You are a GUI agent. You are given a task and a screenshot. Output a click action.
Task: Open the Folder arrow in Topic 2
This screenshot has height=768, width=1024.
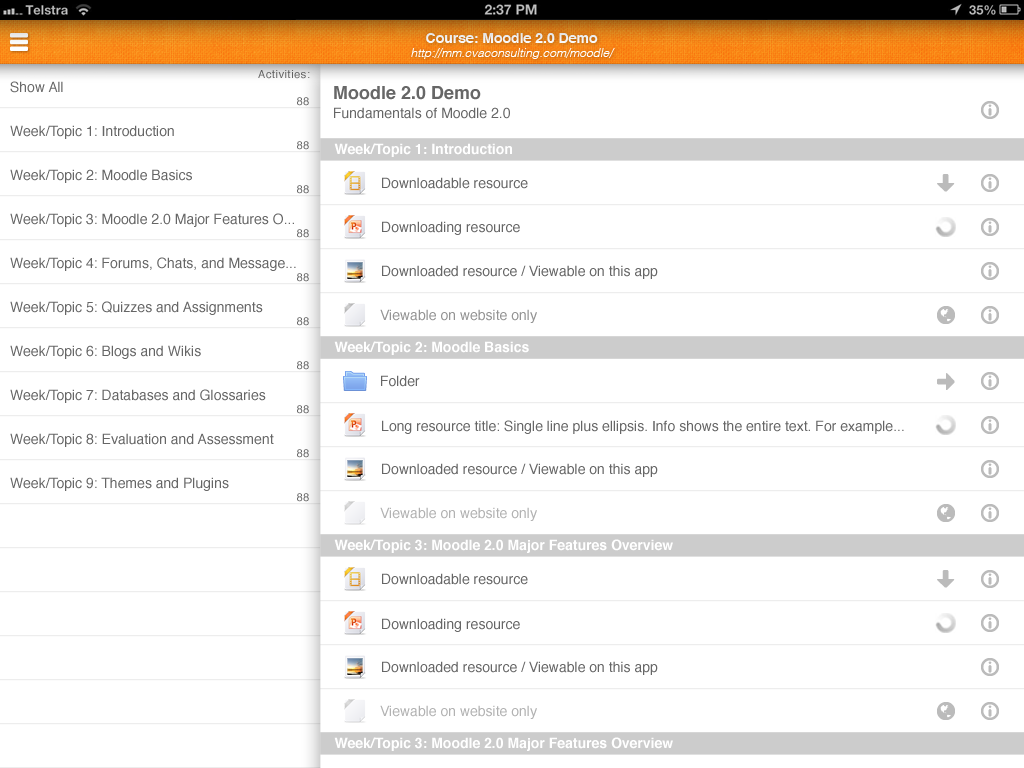[x=945, y=381]
